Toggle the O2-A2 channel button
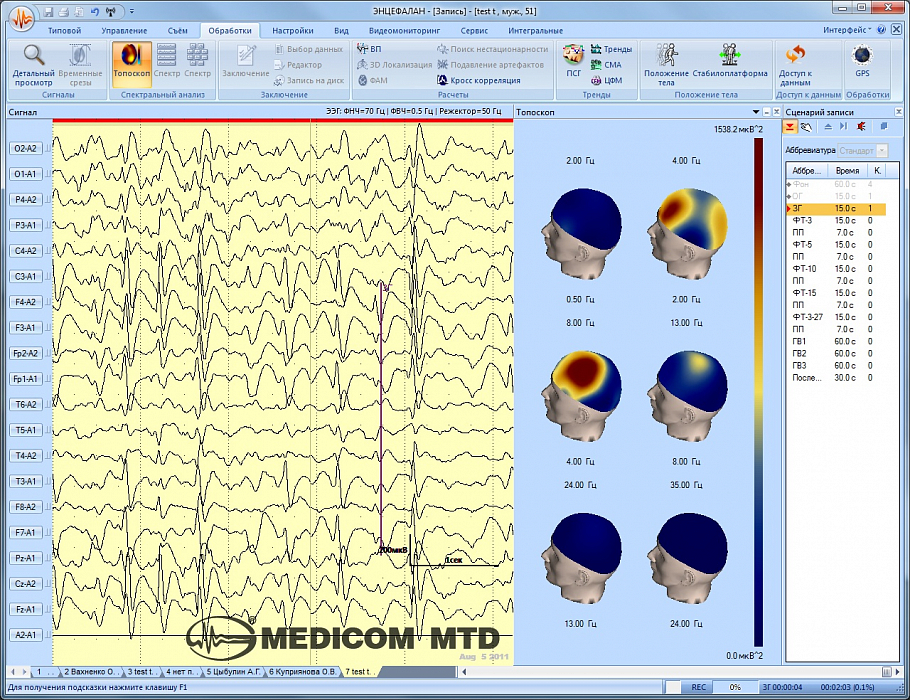This screenshot has height=700, width=910. click(25, 148)
